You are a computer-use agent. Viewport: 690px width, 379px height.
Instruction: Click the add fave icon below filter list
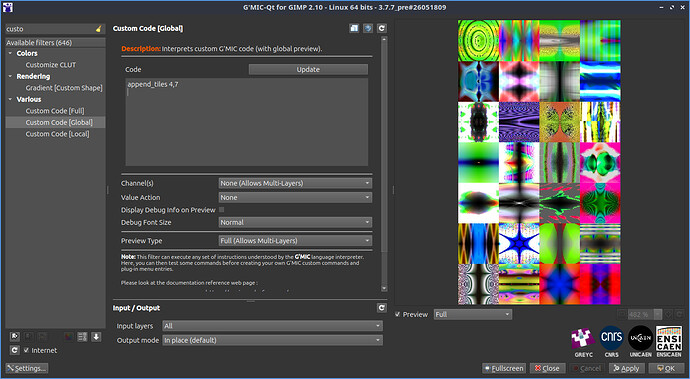pos(15,337)
